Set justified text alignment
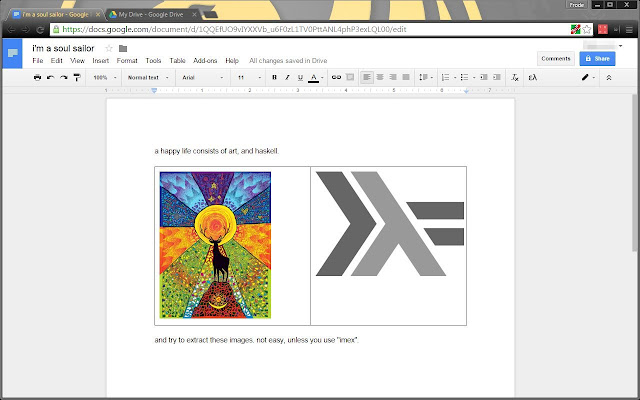The height and width of the screenshot is (400, 640). [406, 77]
